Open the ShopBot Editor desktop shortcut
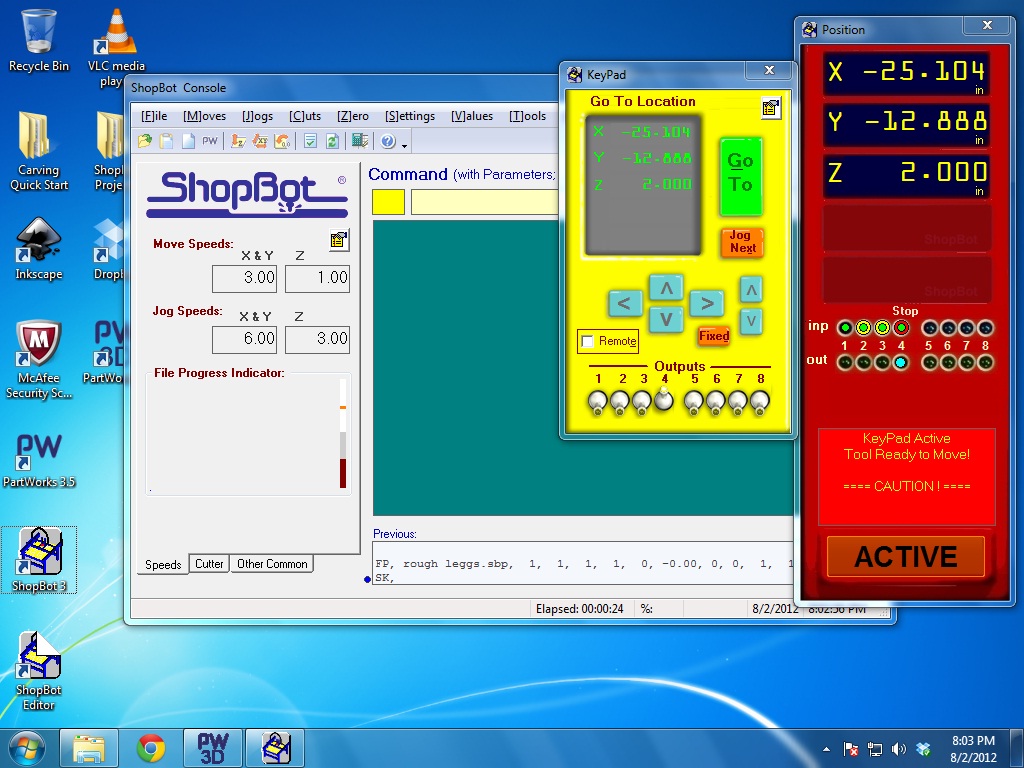The image size is (1024, 768). [39, 671]
